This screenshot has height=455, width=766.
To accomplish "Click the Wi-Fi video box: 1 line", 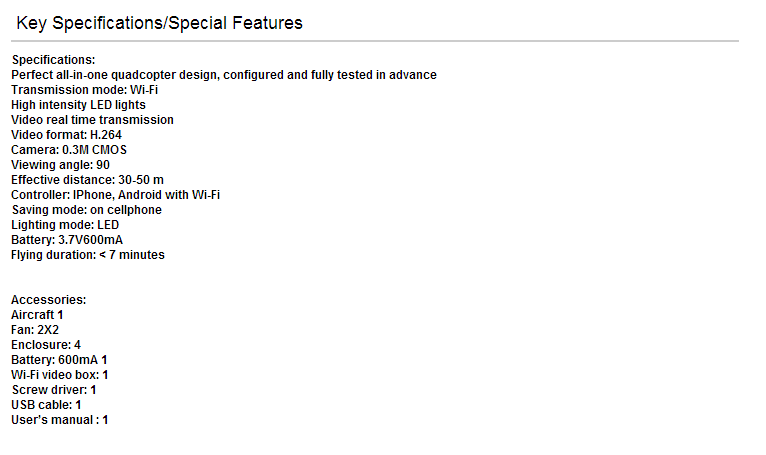I will 60,375.
